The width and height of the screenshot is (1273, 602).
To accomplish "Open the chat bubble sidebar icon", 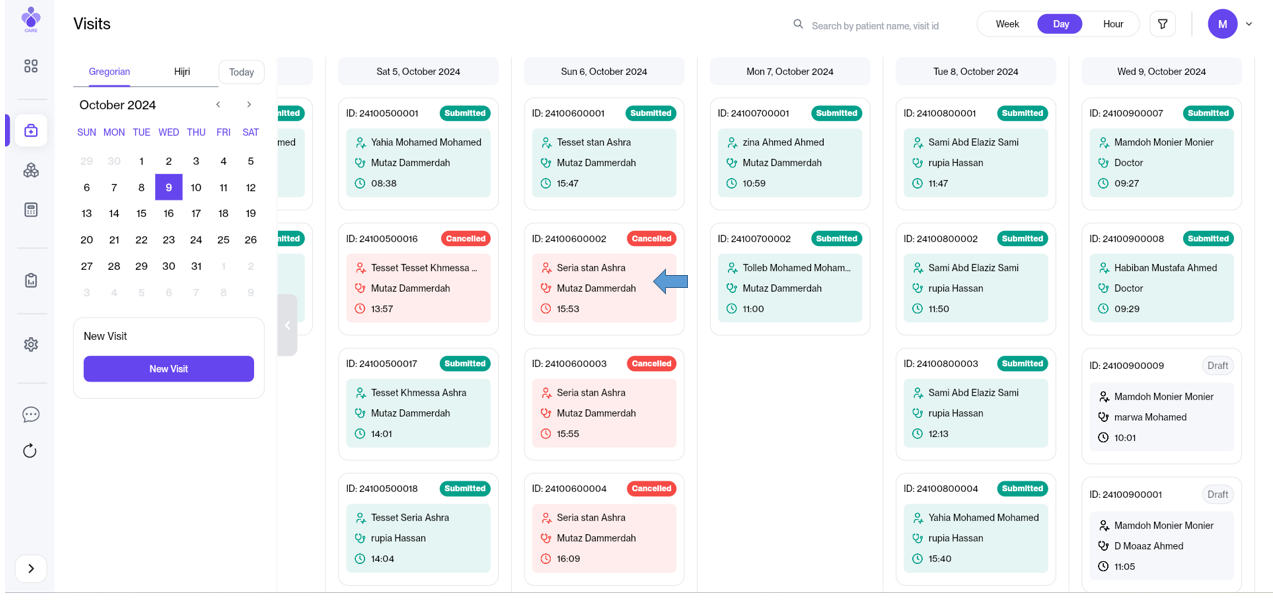I will [x=31, y=415].
